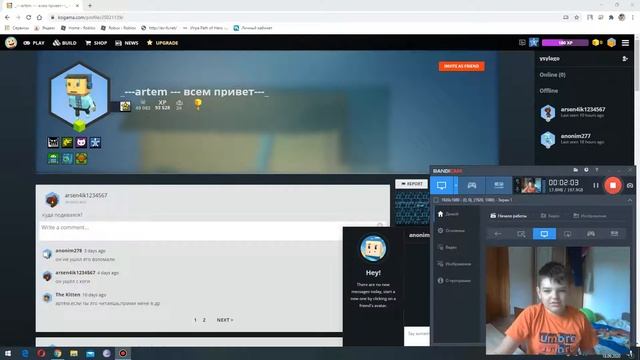Viewport: 640px width, 360px height.
Task: Click the INVITE AS FRIEND button
Action: (x=462, y=66)
